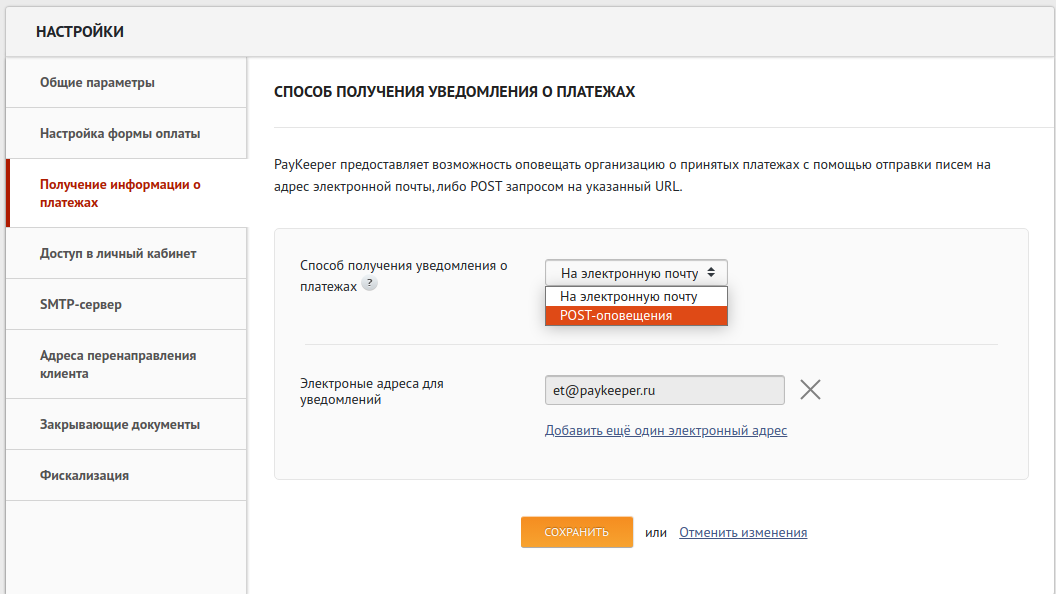The height and width of the screenshot is (594, 1056).
Task: Remove the et@paykeeper.ru address with X icon
Action: coord(810,390)
